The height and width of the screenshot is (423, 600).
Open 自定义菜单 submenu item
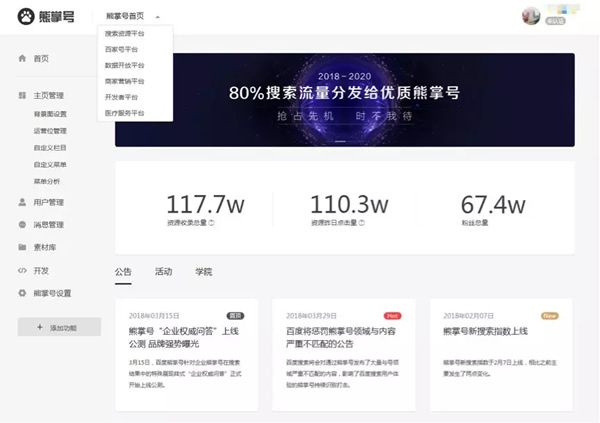(50, 165)
